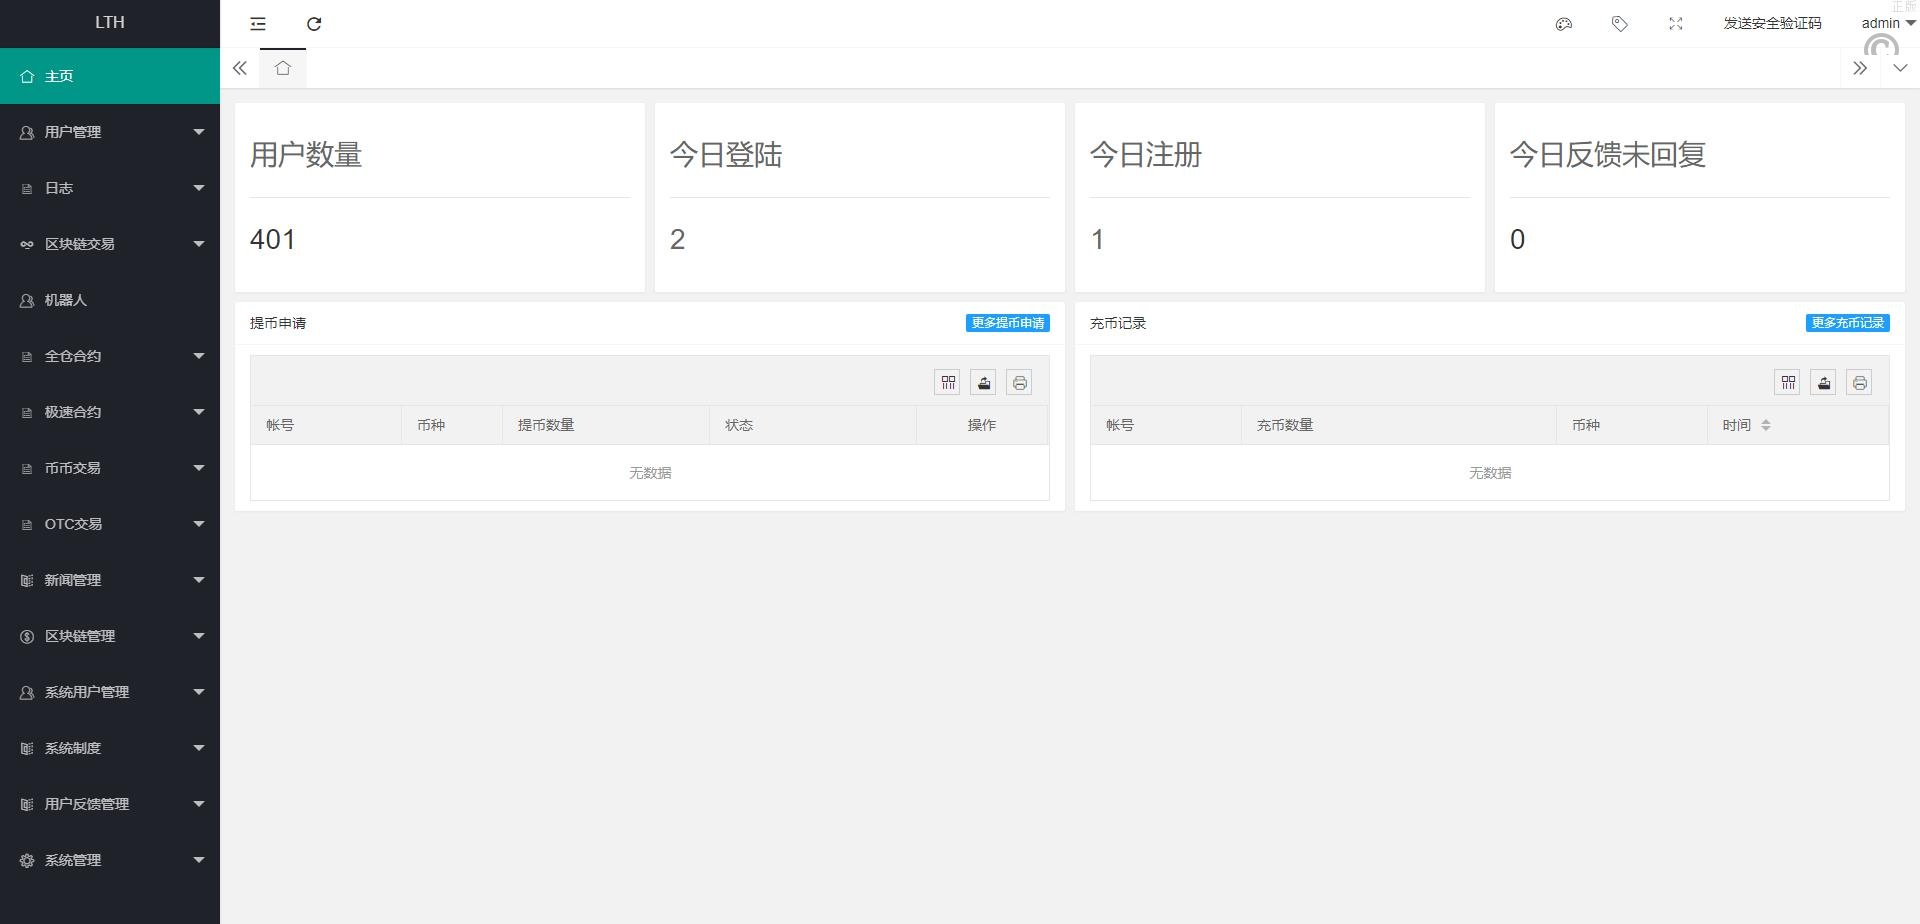Expand the 系统管理 sidebar menu
Viewport: 1920px width, 924px height.
(110, 860)
